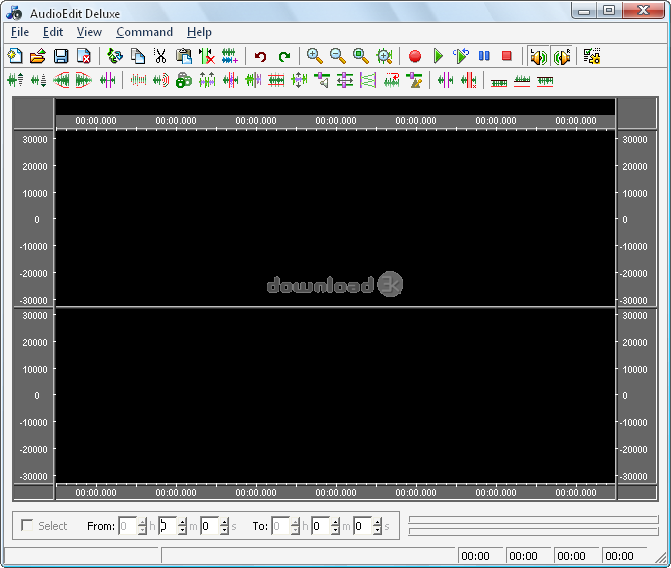Apply volume-down effect (waveform with down arrow)
Image resolution: width=671 pixels, height=568 pixels.
[x=38, y=80]
